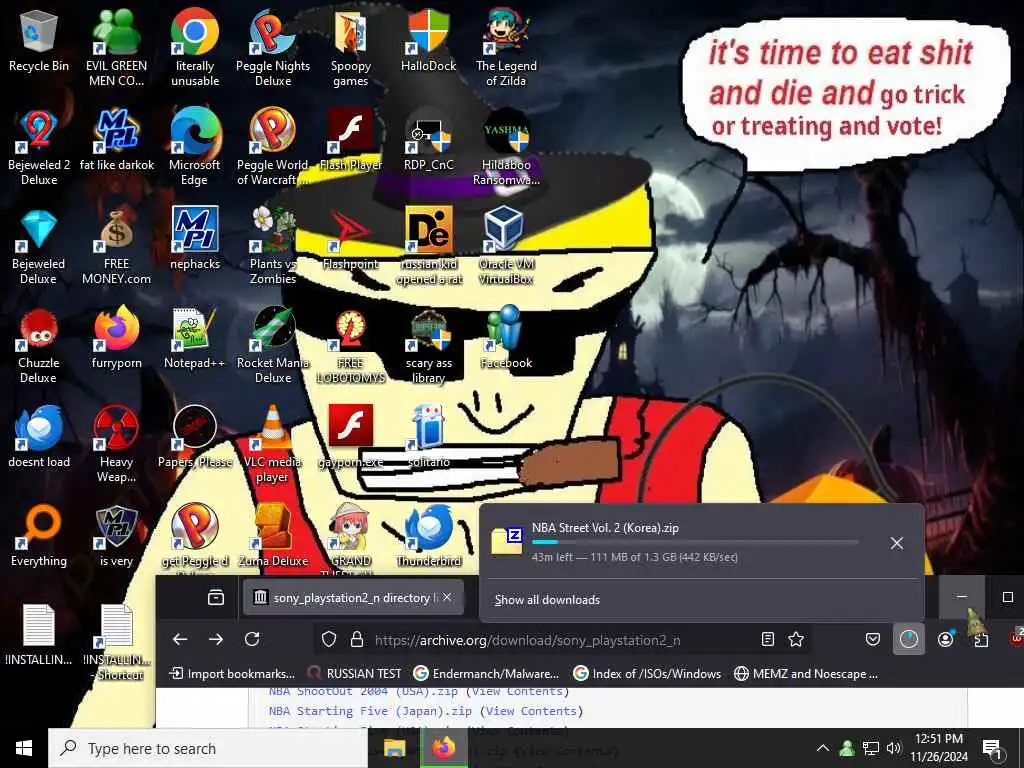
Task: Open the Papers, Please shortcut
Action: [195, 436]
